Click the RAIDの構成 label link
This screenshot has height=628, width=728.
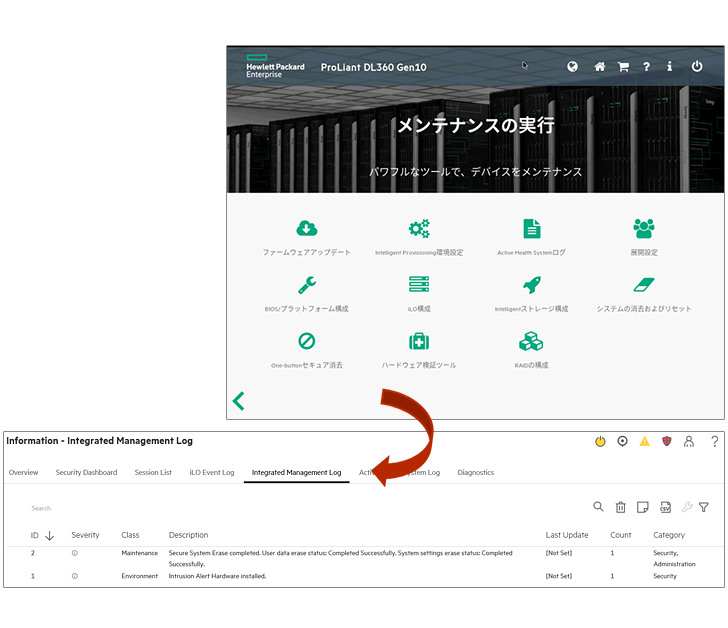(x=531, y=365)
